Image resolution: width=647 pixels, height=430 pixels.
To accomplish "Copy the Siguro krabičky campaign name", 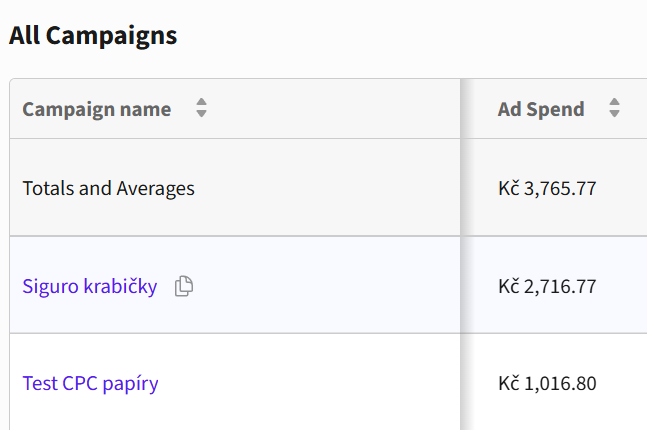I will pos(184,286).
